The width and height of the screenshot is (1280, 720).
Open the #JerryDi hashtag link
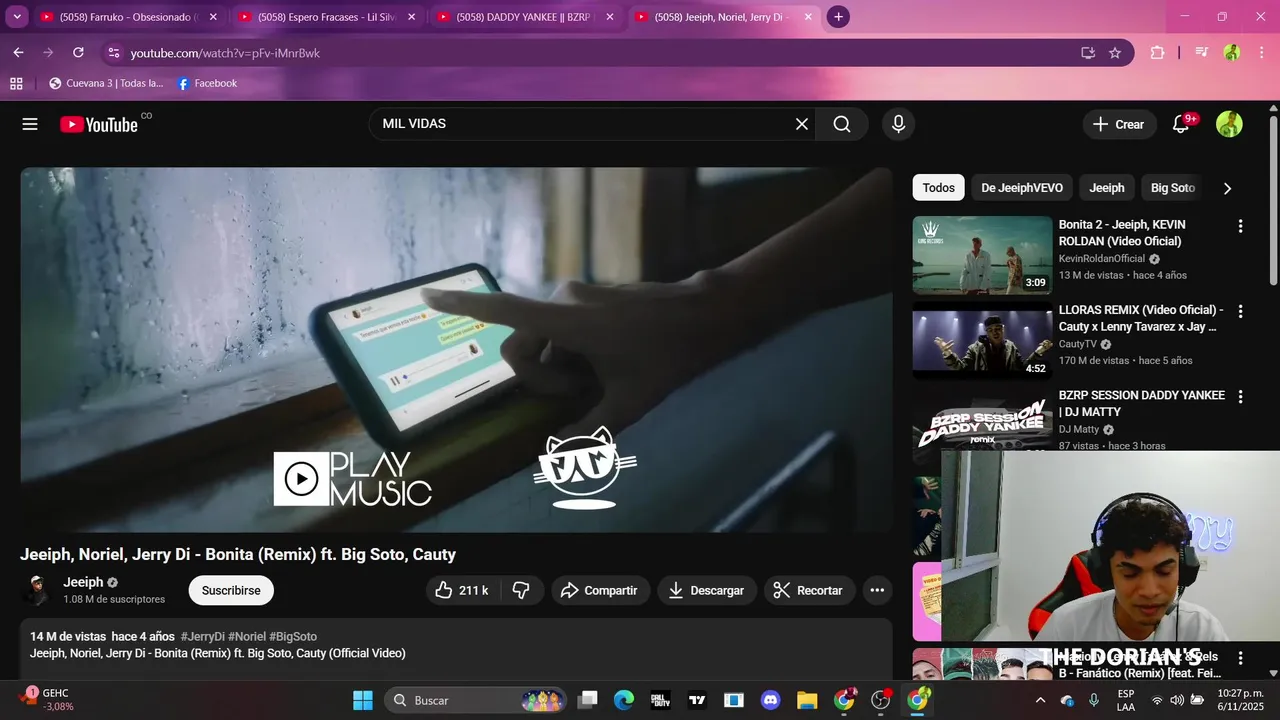pyautogui.click(x=203, y=636)
